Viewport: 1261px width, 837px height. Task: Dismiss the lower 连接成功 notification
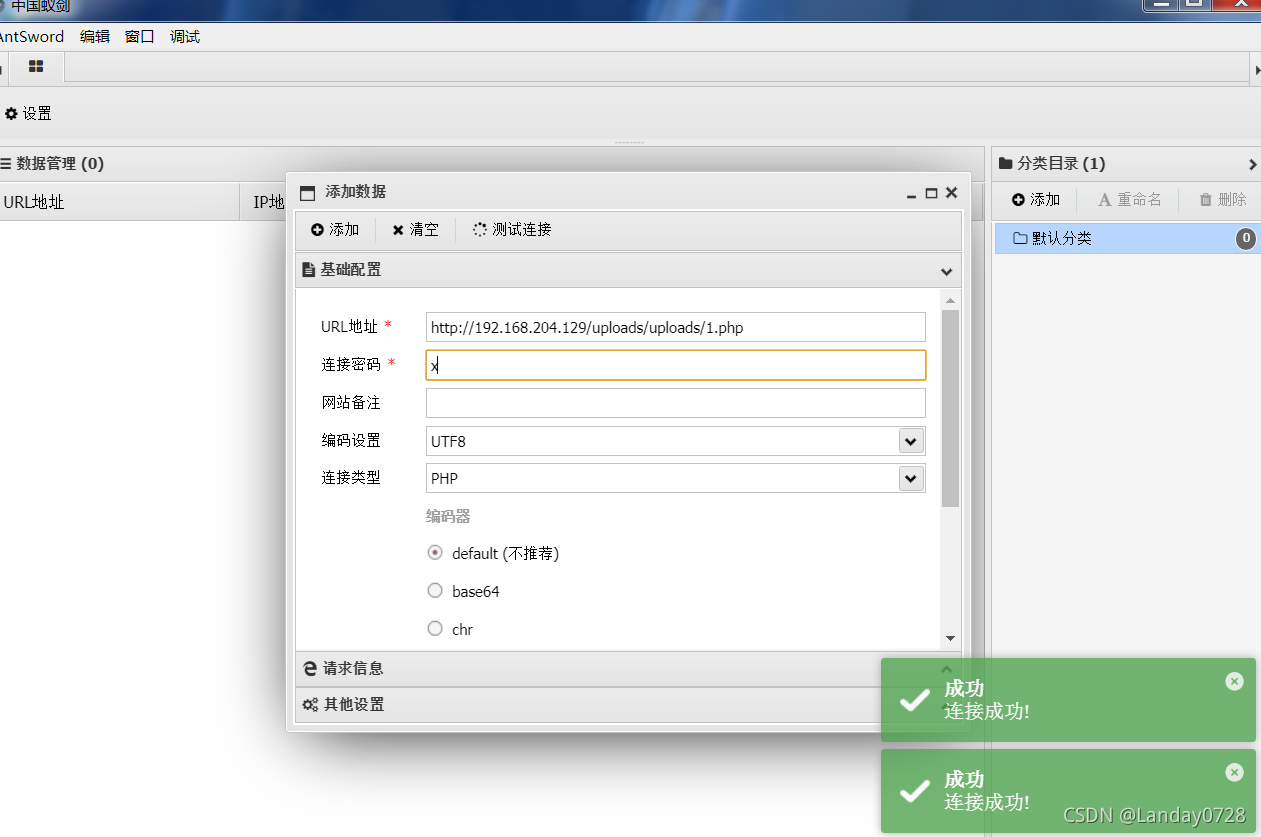pos(1234,772)
